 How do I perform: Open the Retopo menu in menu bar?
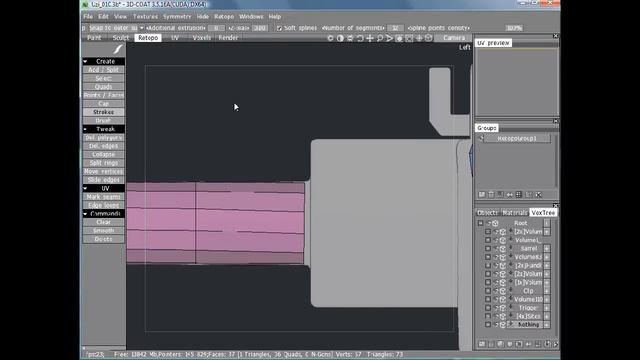[x=224, y=17]
